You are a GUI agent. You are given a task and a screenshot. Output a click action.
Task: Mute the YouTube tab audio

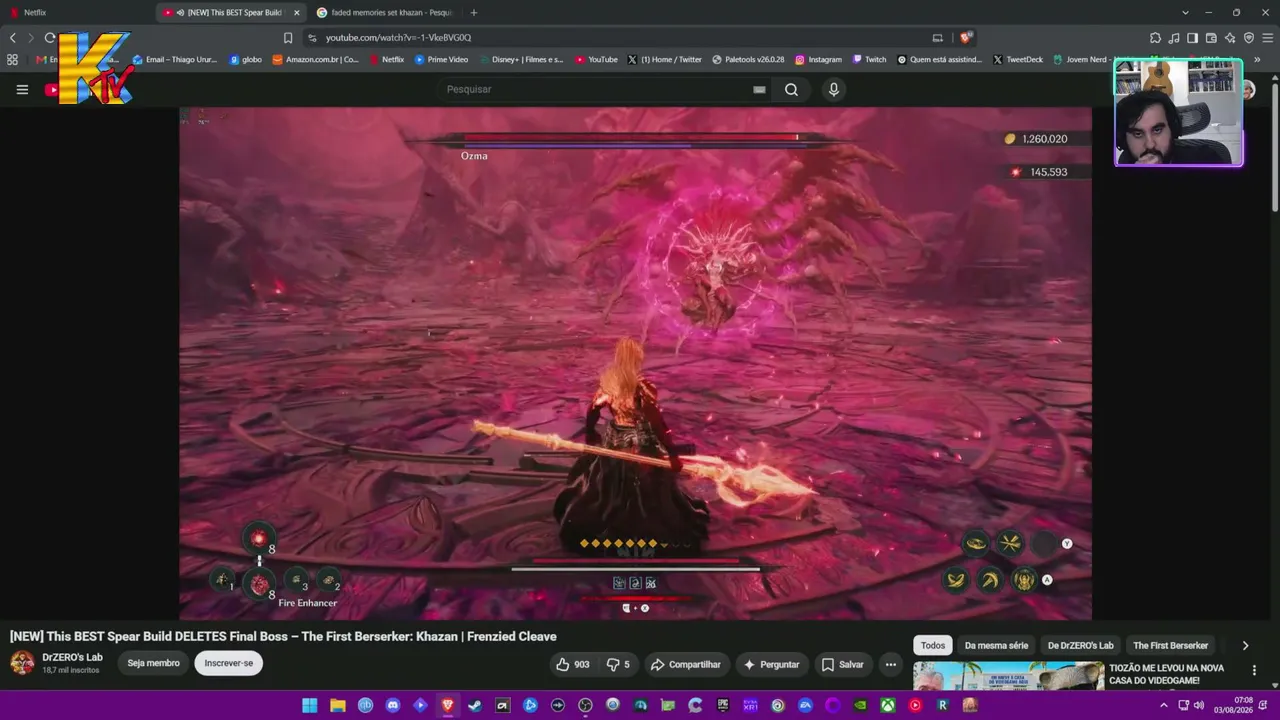[180, 13]
